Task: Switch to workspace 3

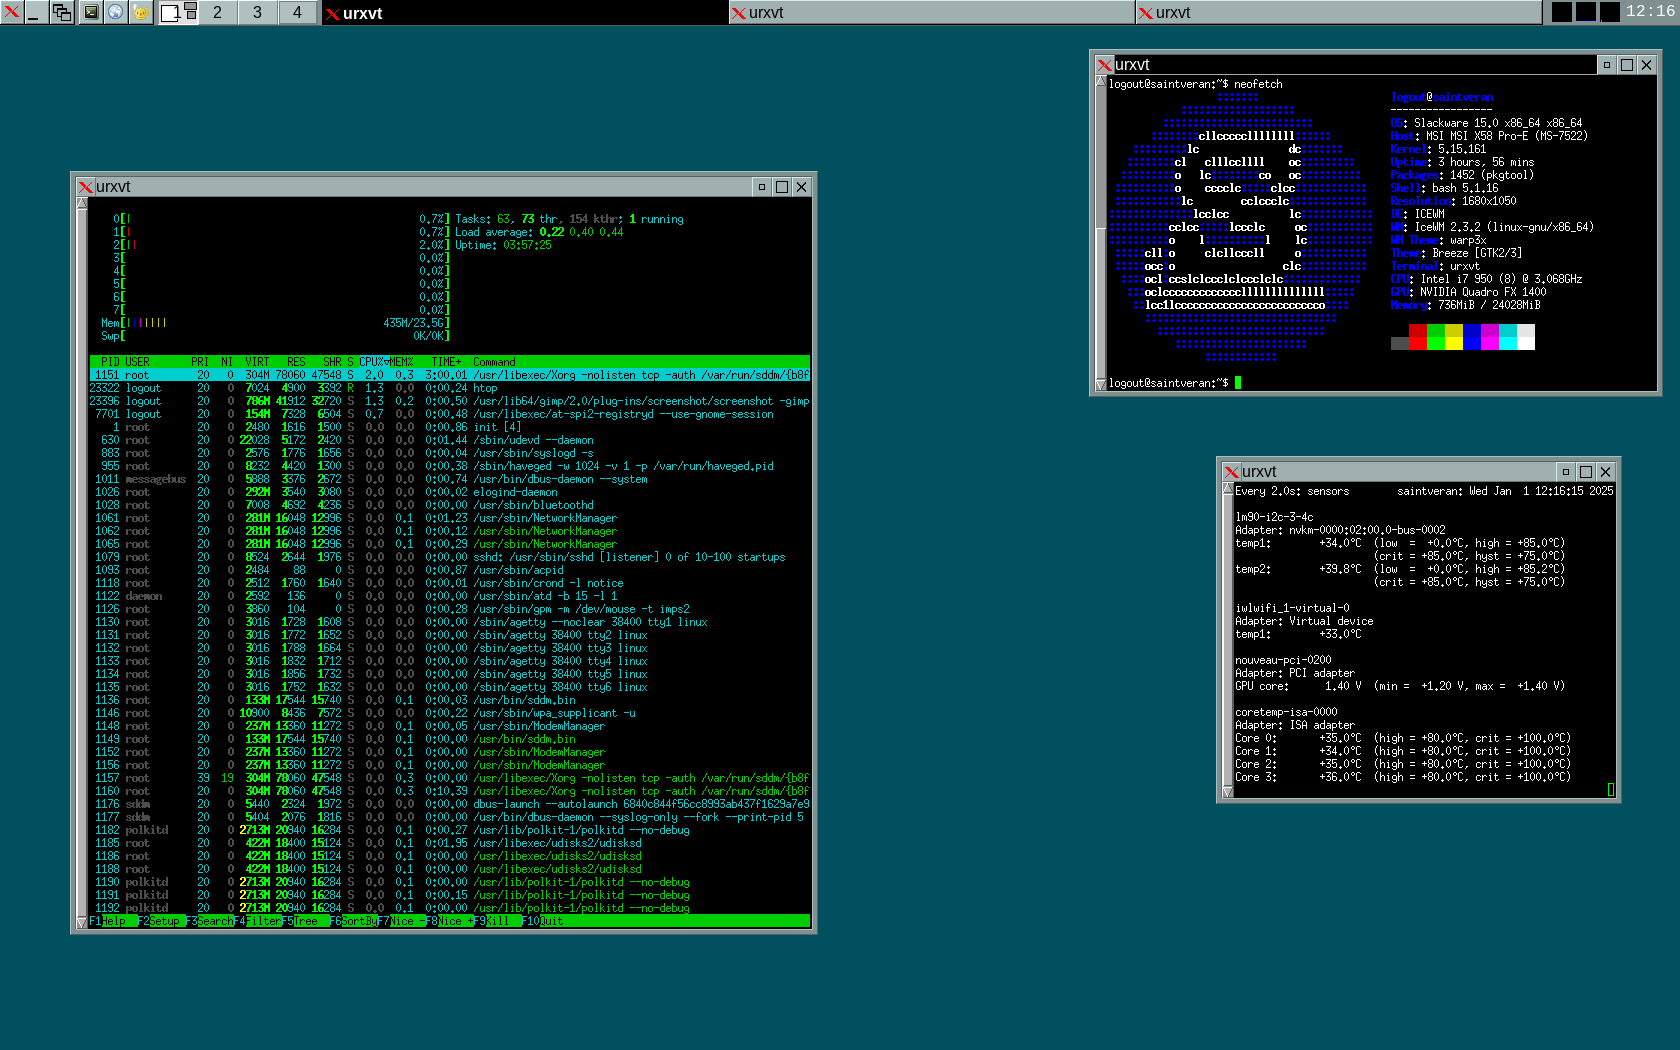Action: coord(257,12)
